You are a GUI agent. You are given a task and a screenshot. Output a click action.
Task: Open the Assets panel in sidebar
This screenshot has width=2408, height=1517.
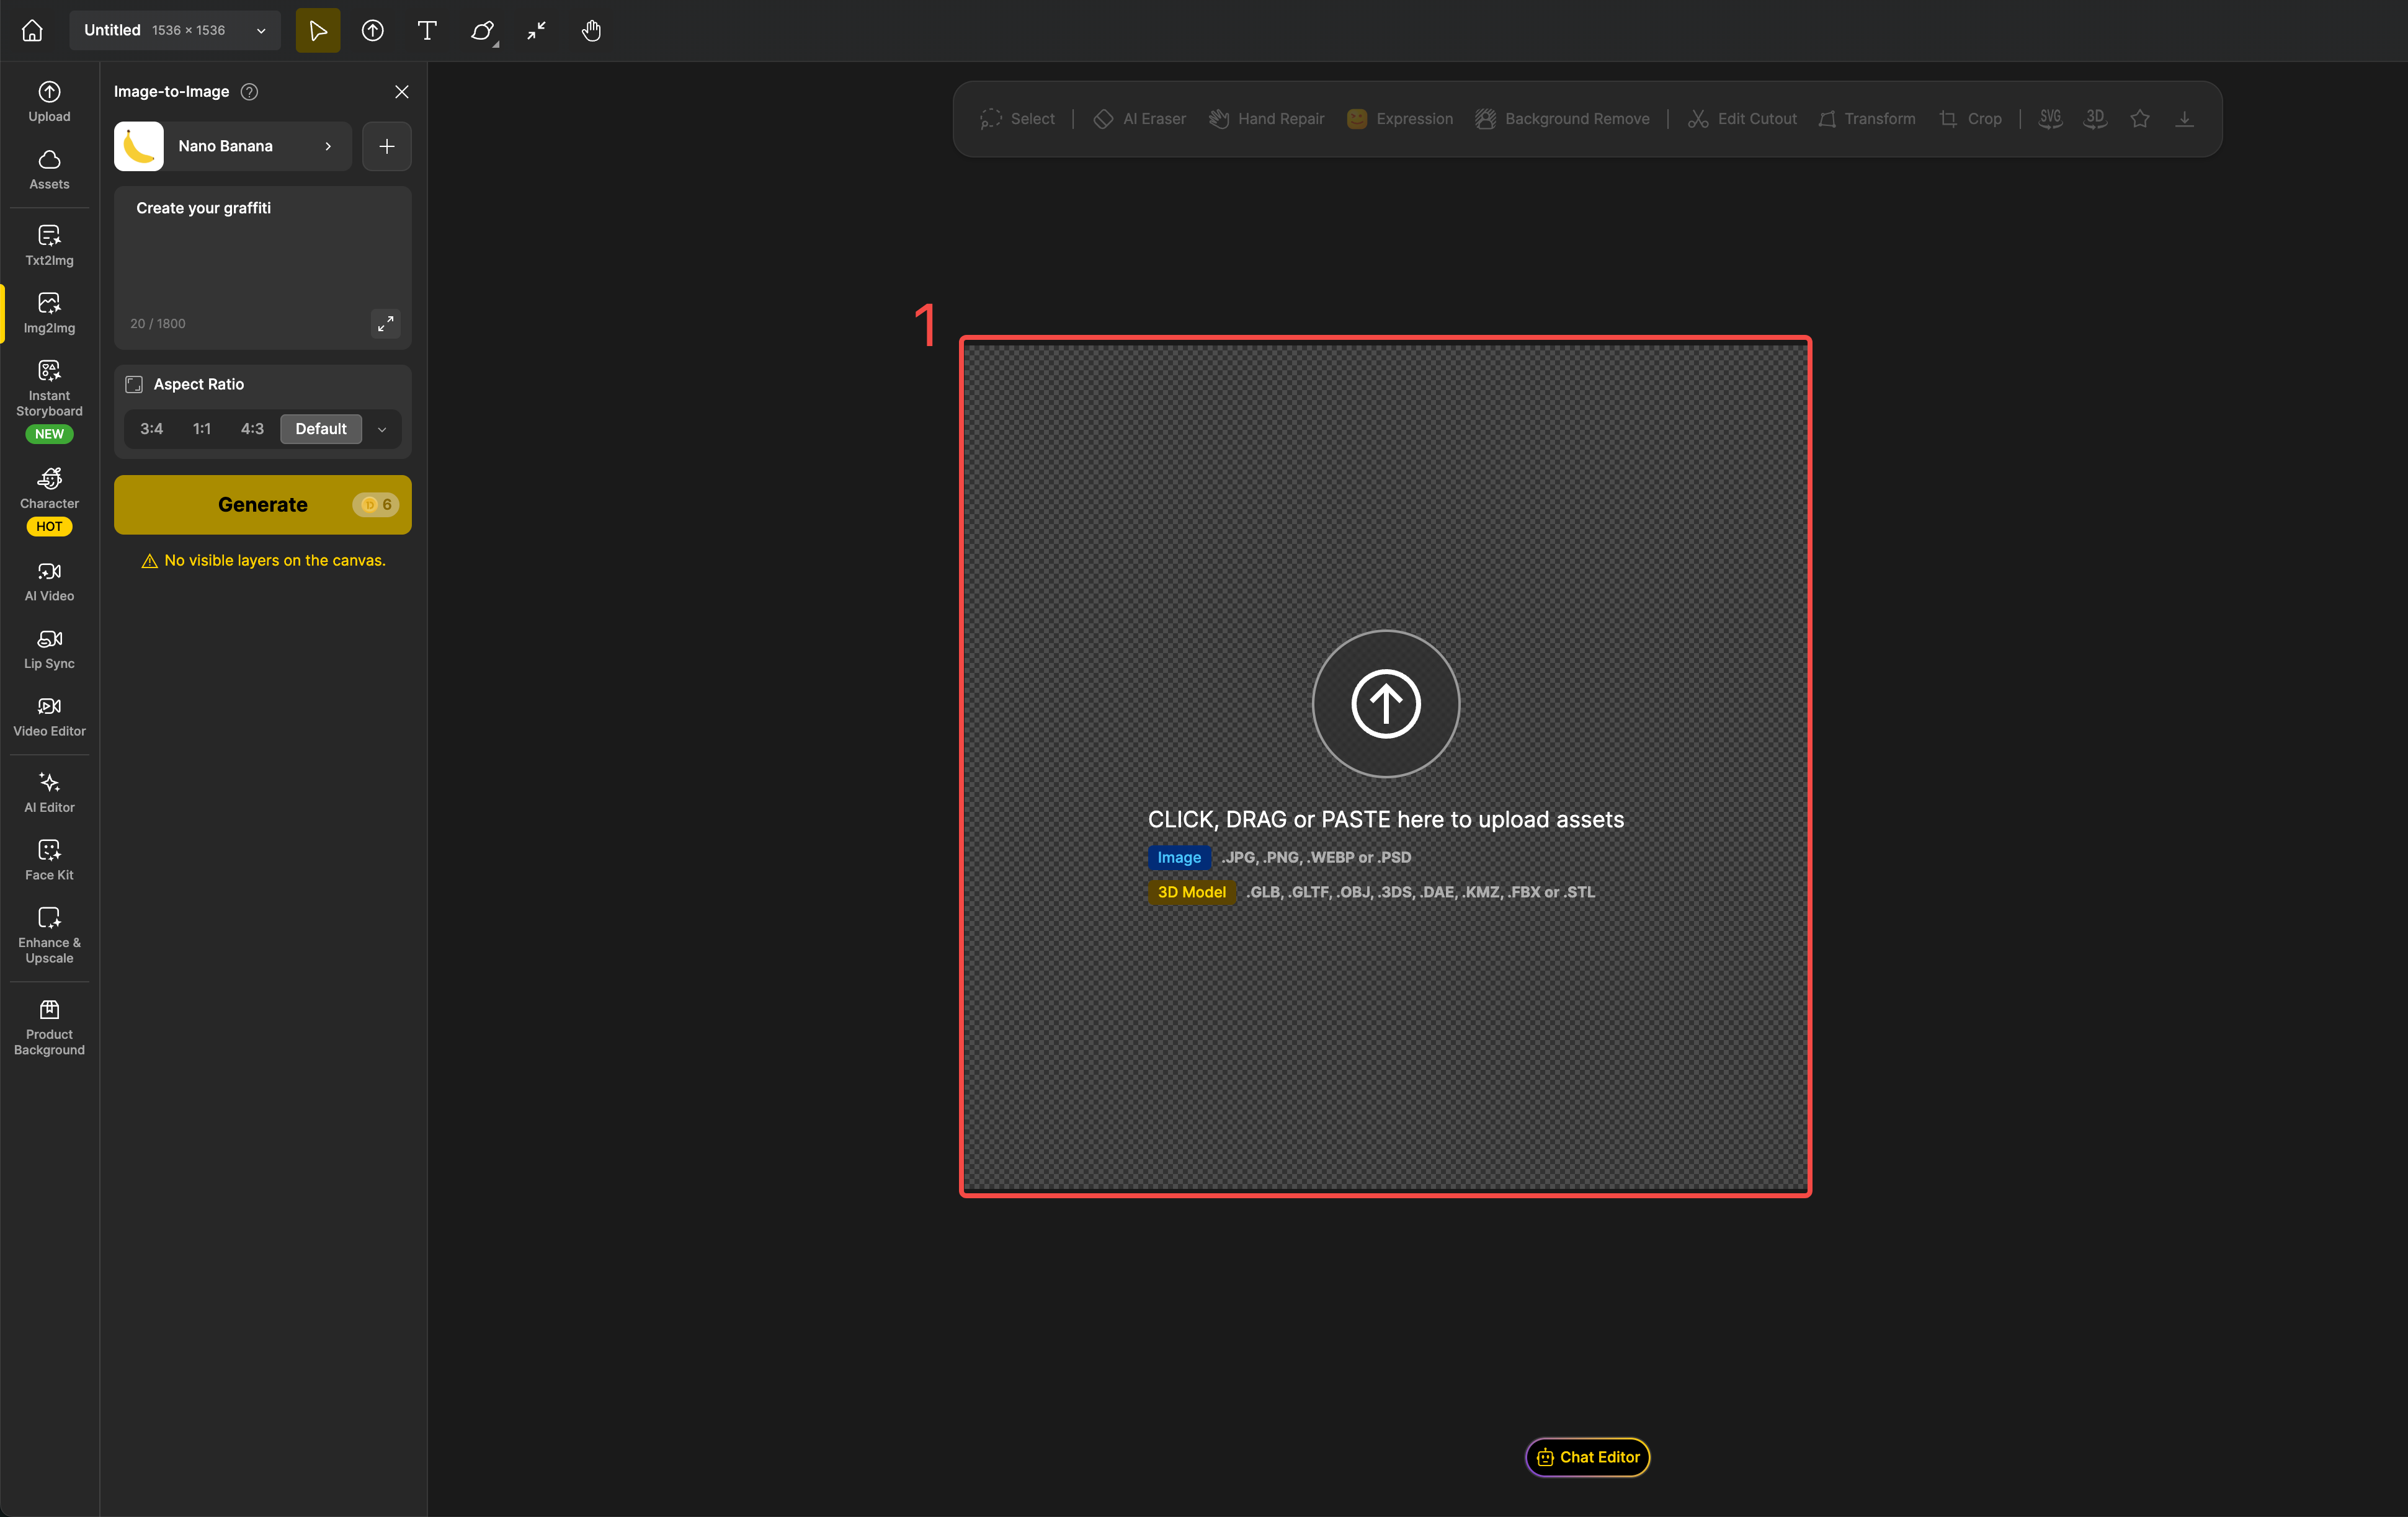click(49, 169)
